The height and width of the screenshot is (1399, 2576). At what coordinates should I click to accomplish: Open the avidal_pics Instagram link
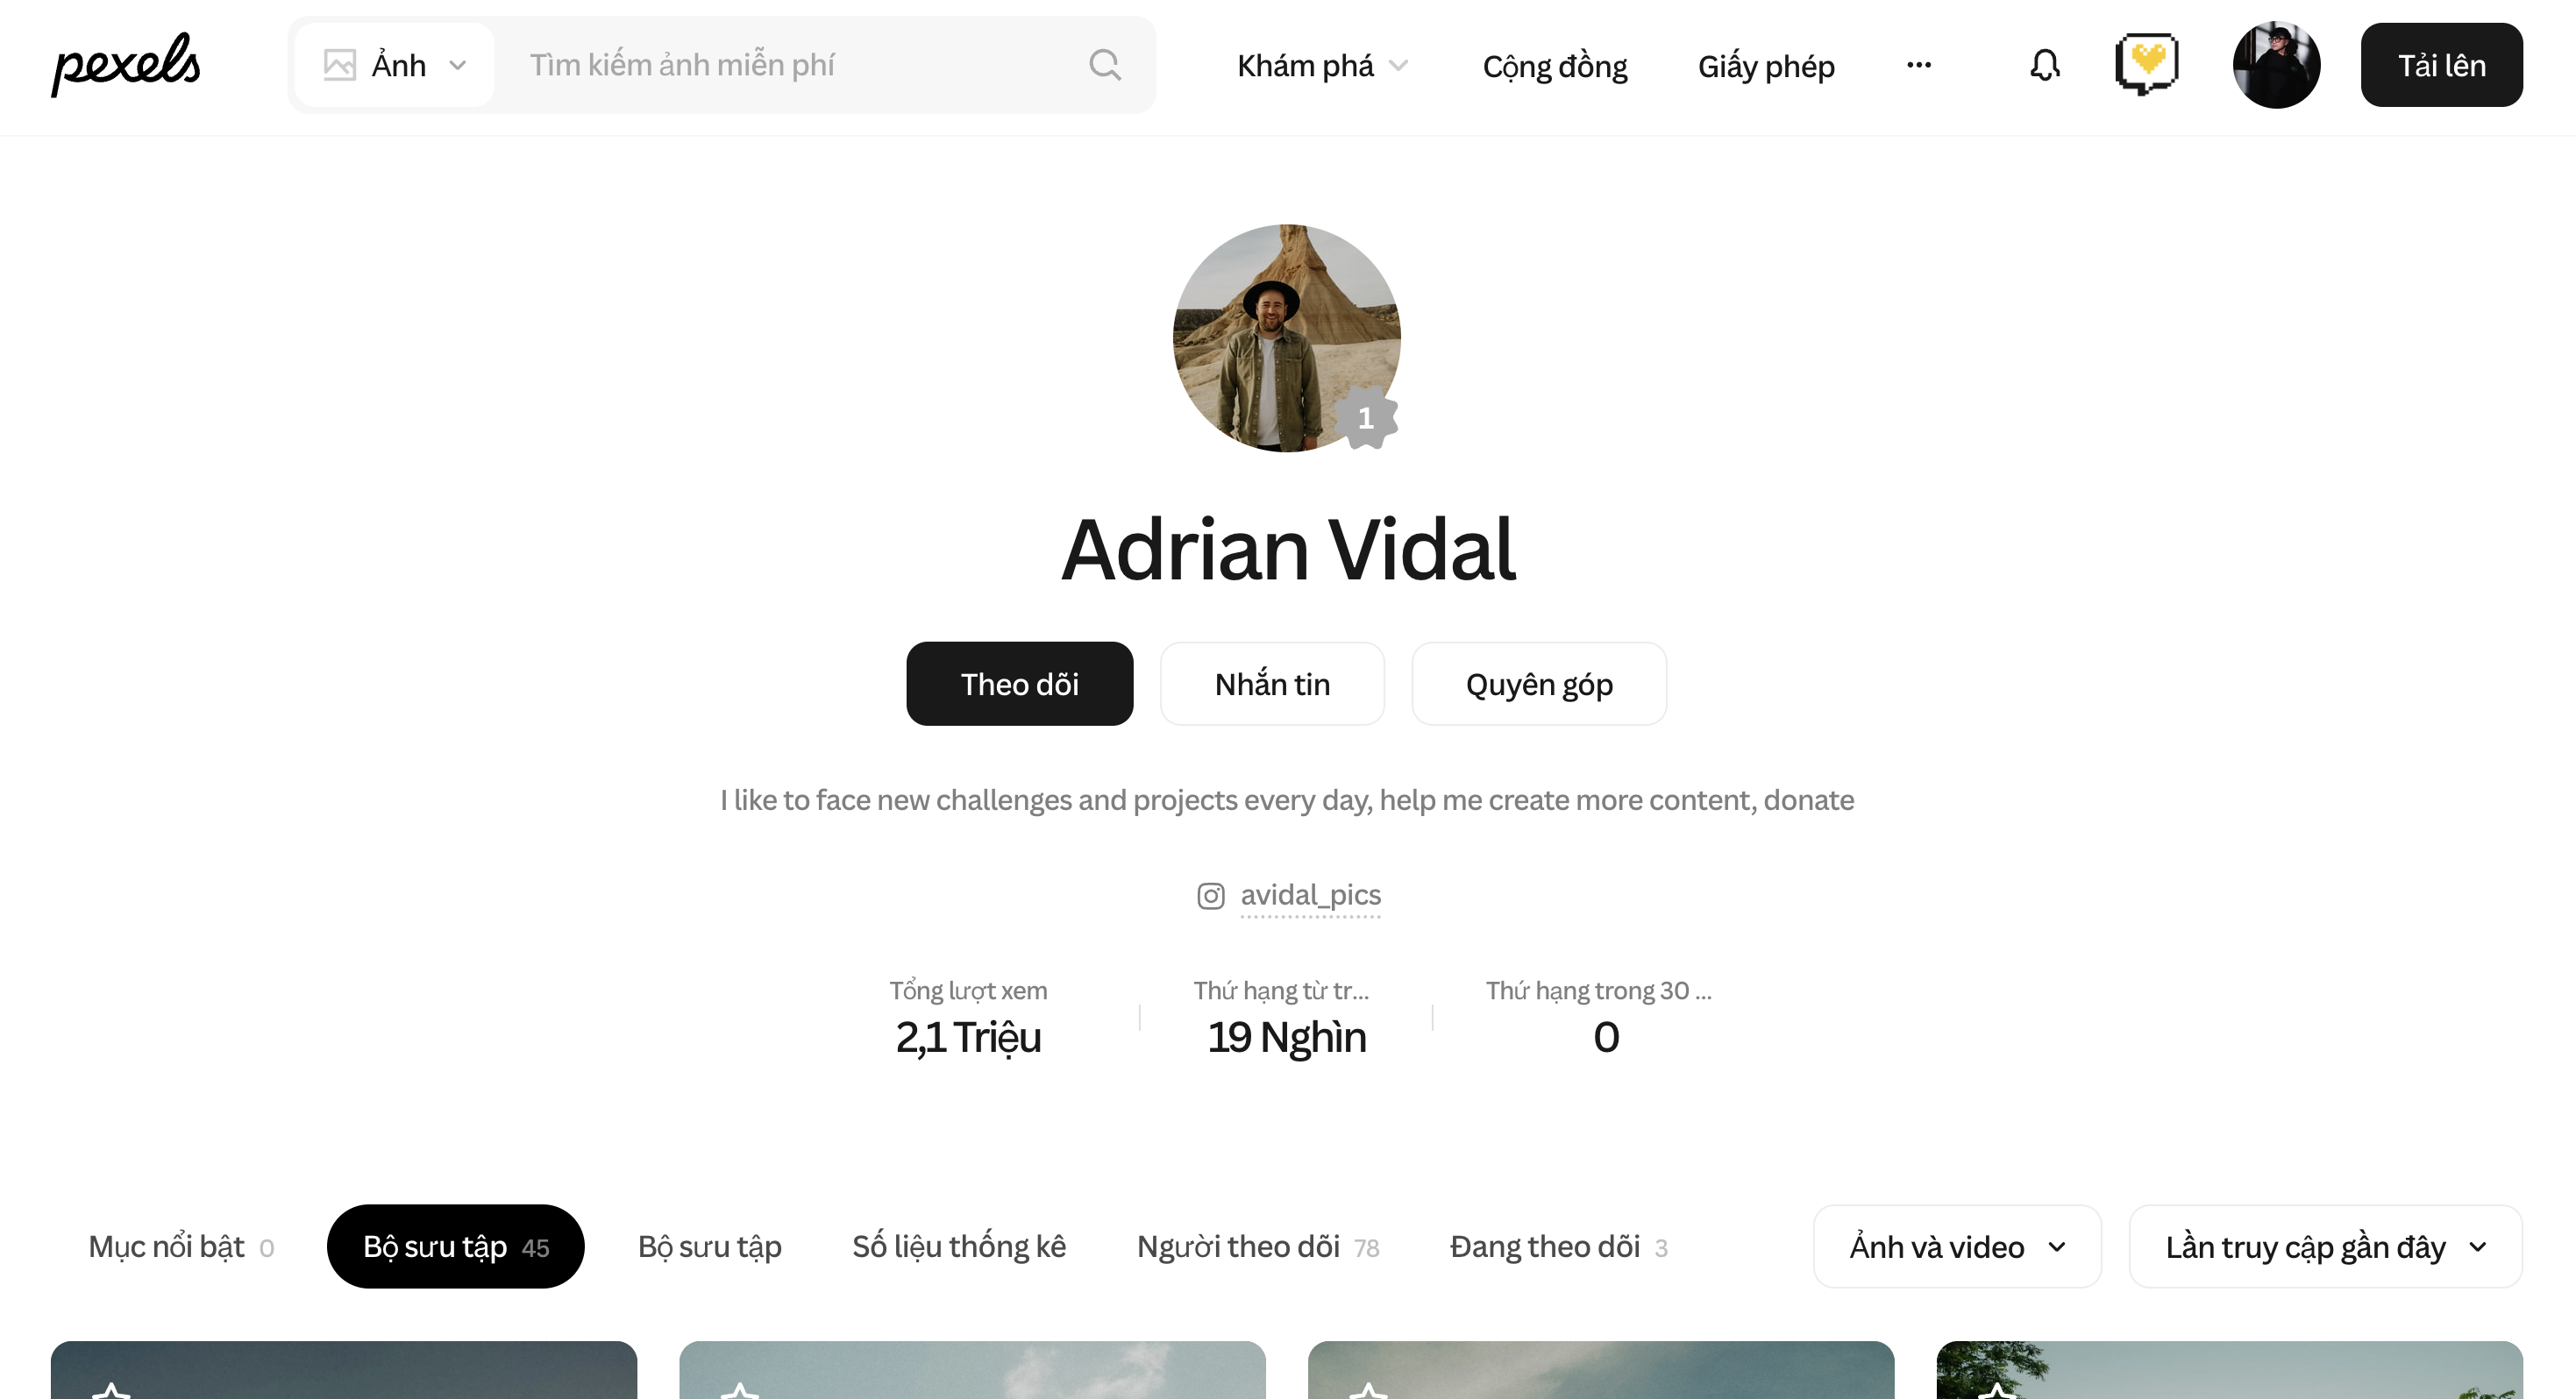(1310, 895)
